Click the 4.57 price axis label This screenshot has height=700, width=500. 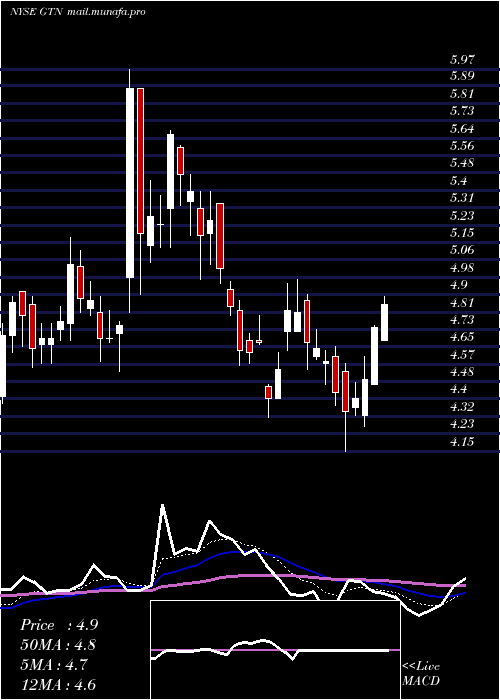tap(462, 355)
